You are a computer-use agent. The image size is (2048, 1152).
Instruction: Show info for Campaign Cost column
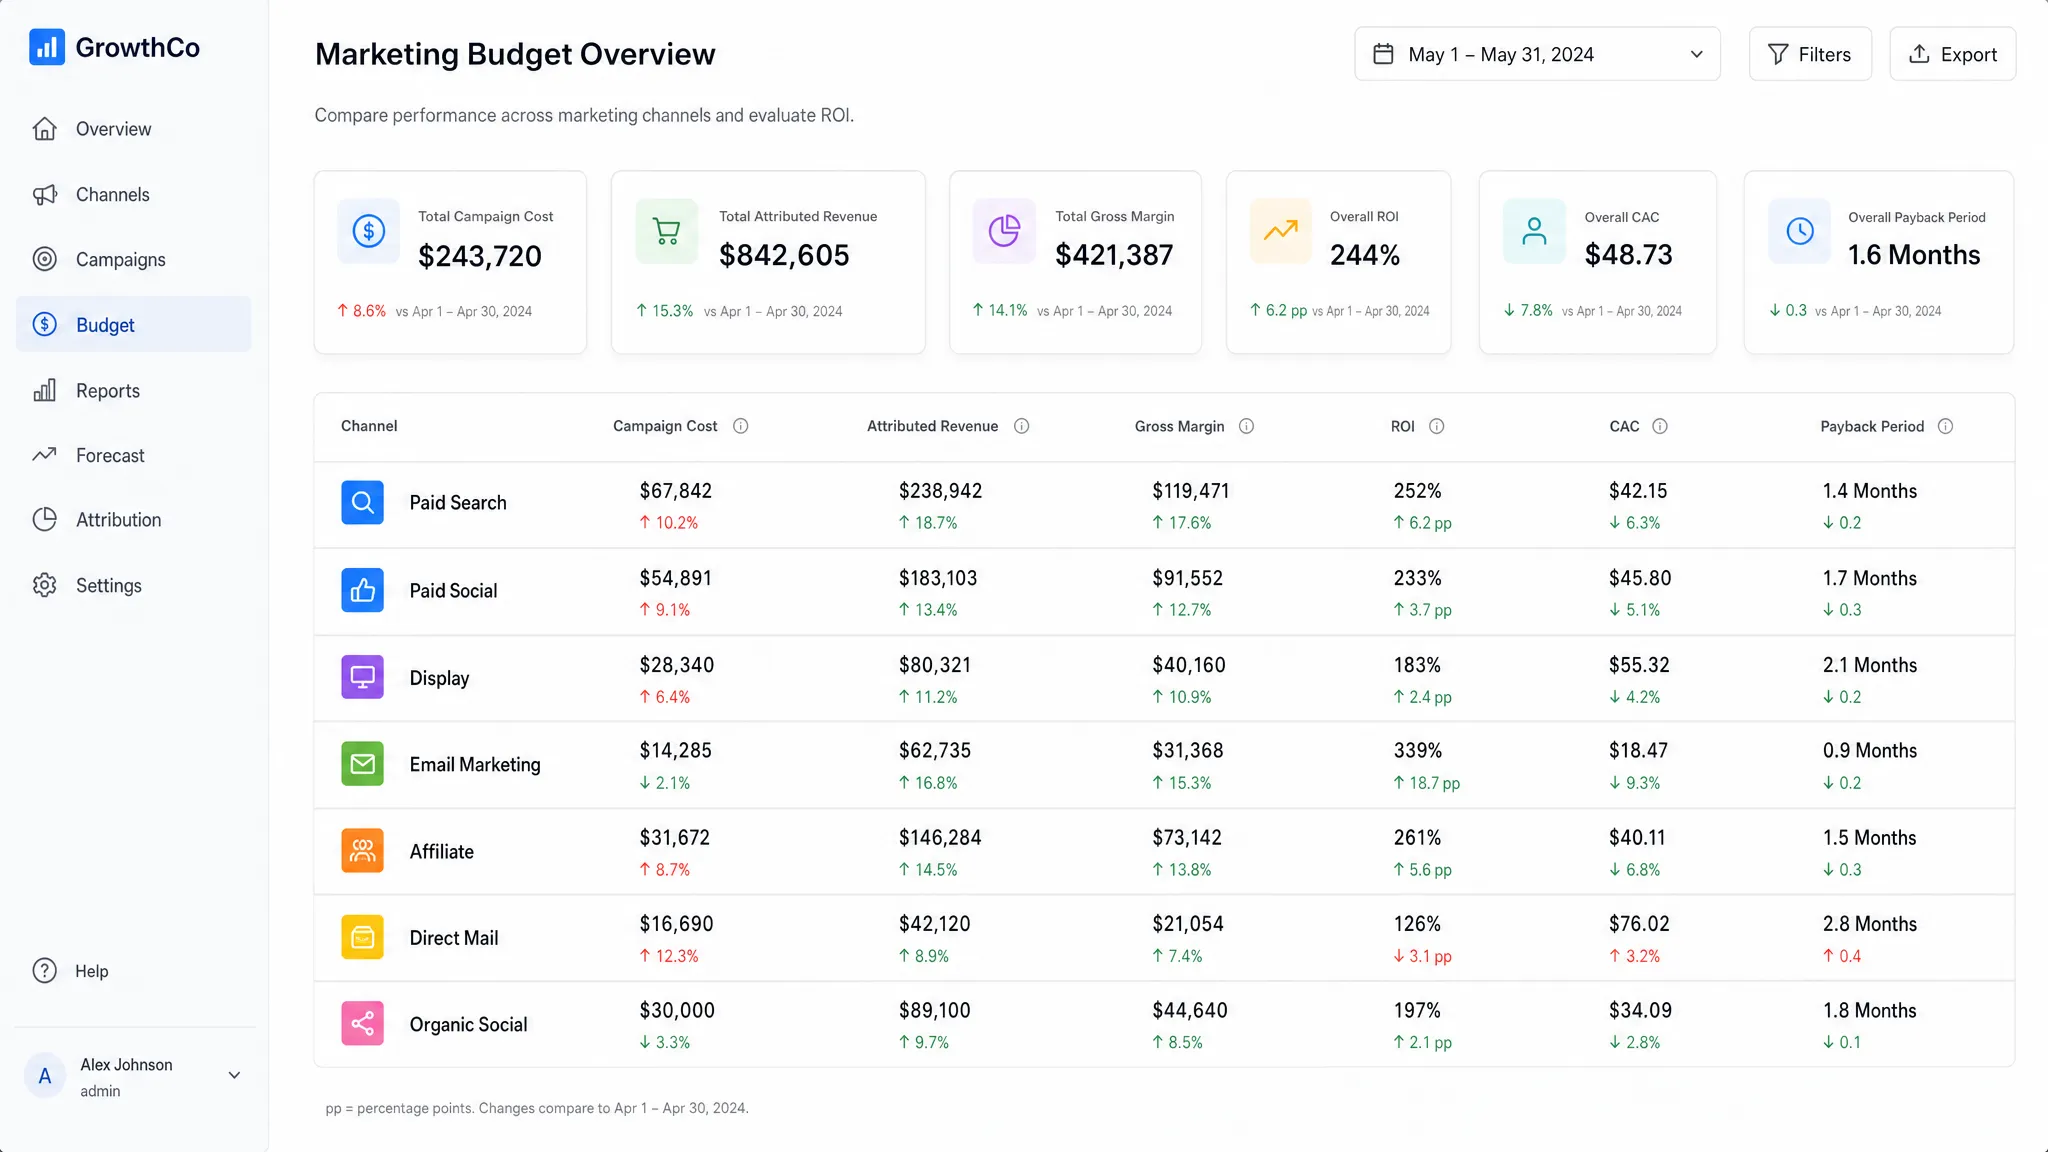click(x=740, y=426)
